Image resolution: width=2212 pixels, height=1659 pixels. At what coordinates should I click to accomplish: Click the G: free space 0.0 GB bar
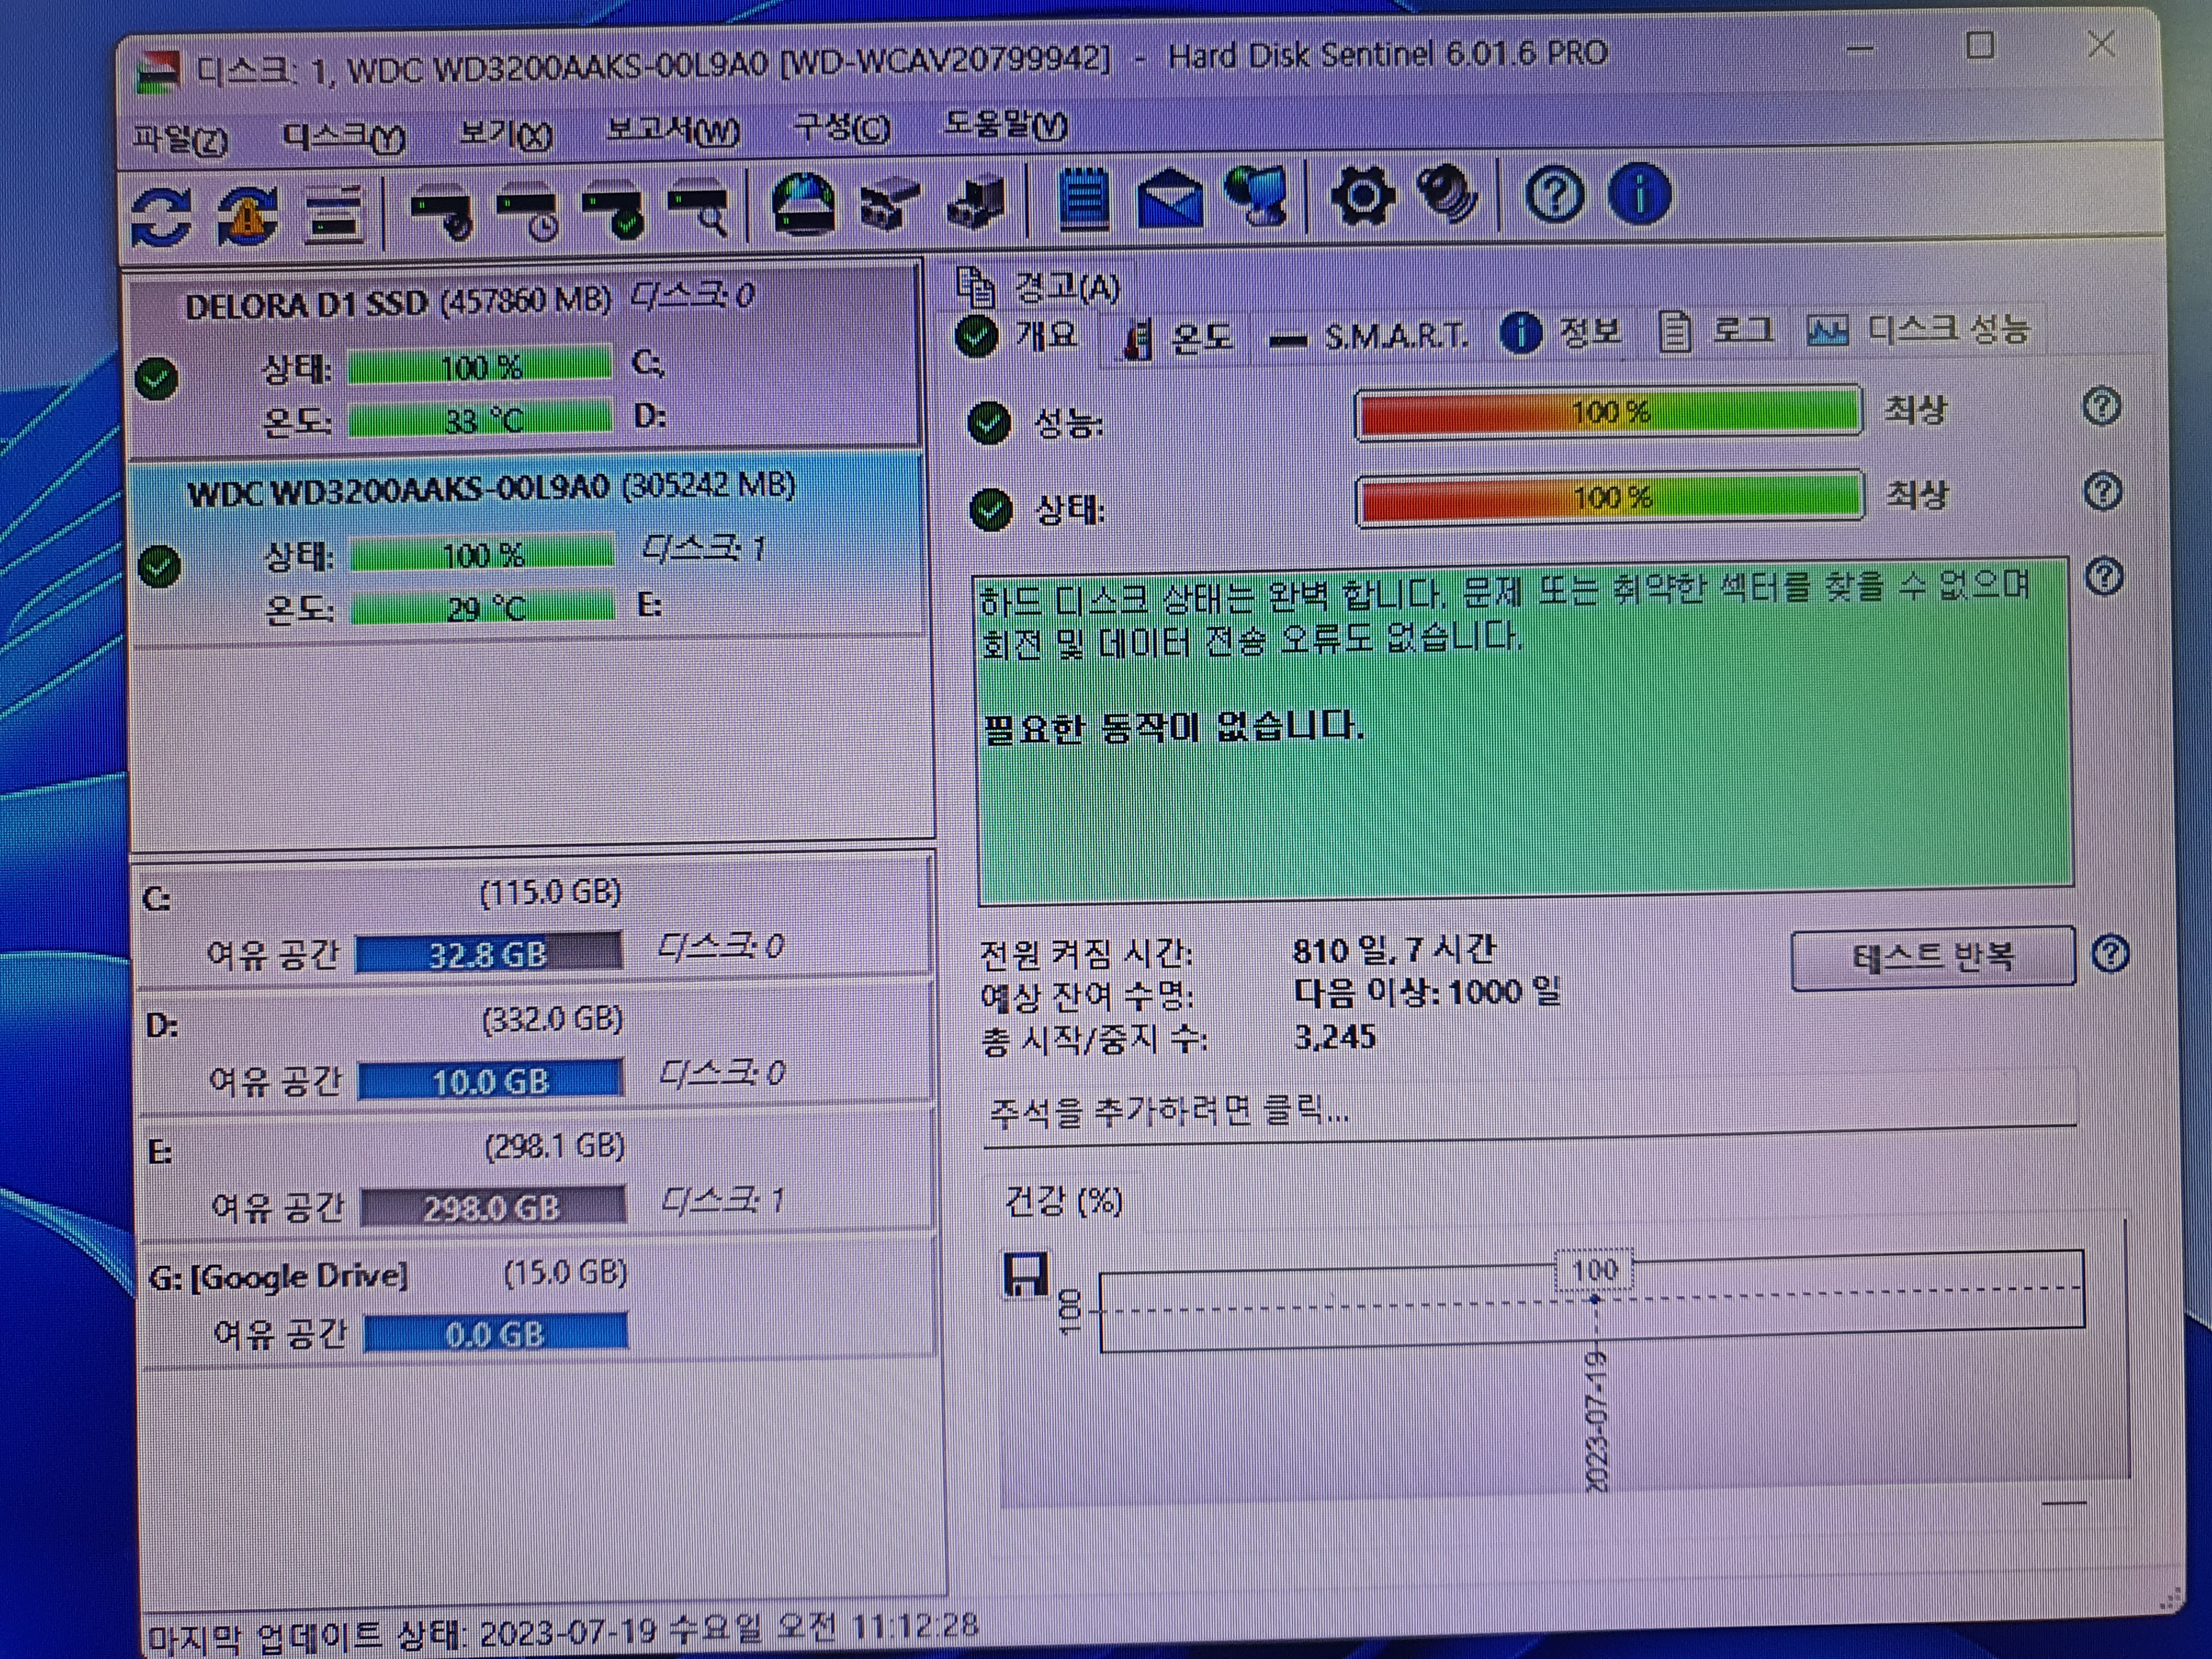coord(496,1333)
